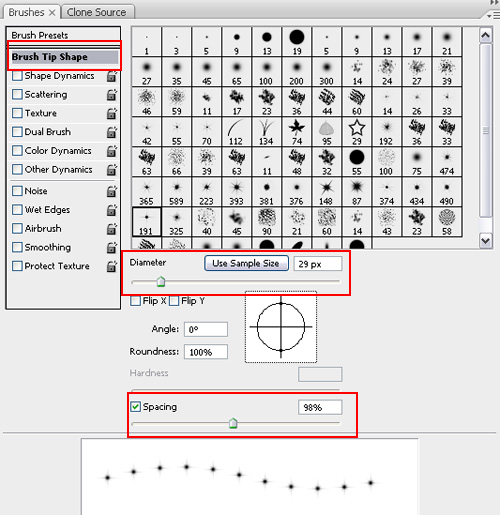Select the soft round brush 300
The height and width of the screenshot is (515, 500).
[327, 72]
